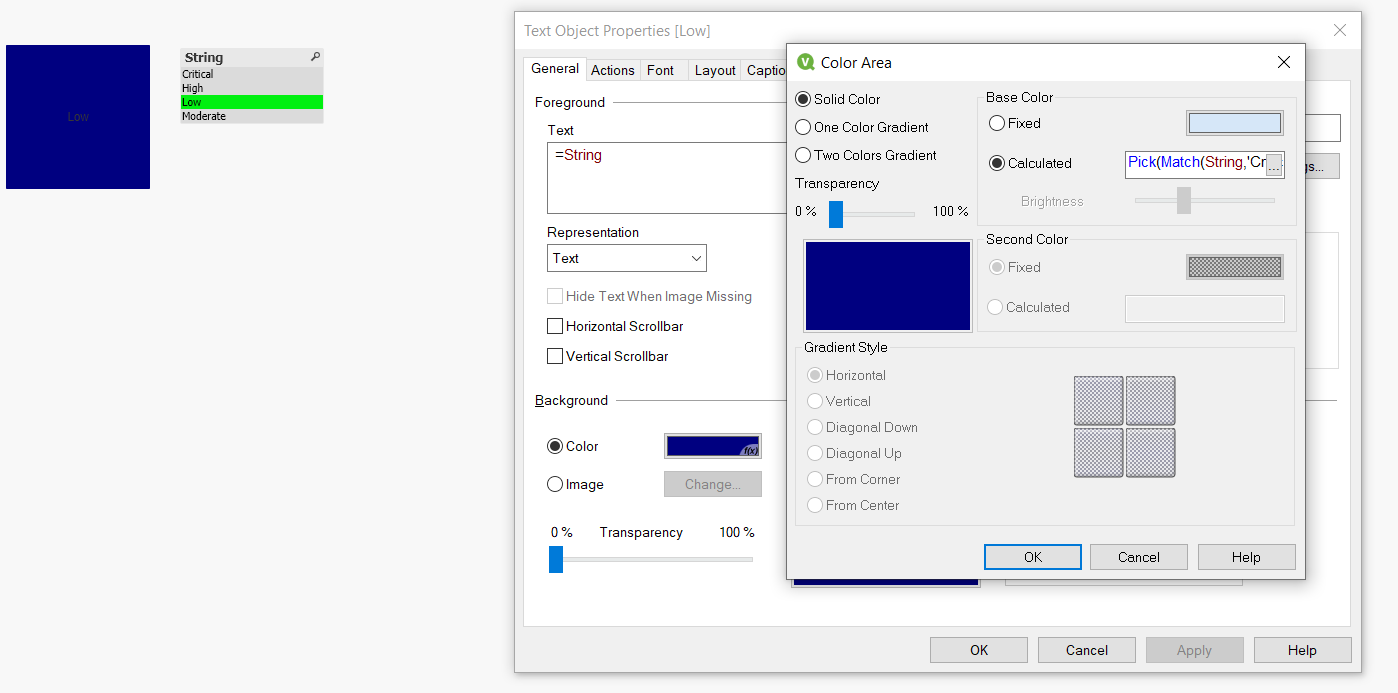Screen dimensions: 1398x693
Task: Click the top-left gradient style preview square
Action: [1098, 400]
